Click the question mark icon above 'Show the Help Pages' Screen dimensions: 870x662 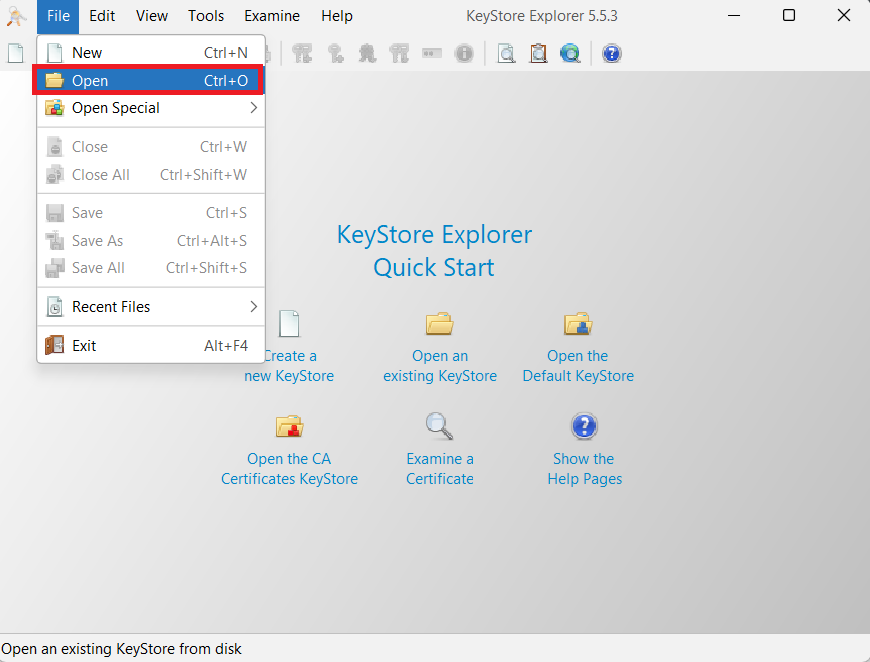click(584, 426)
